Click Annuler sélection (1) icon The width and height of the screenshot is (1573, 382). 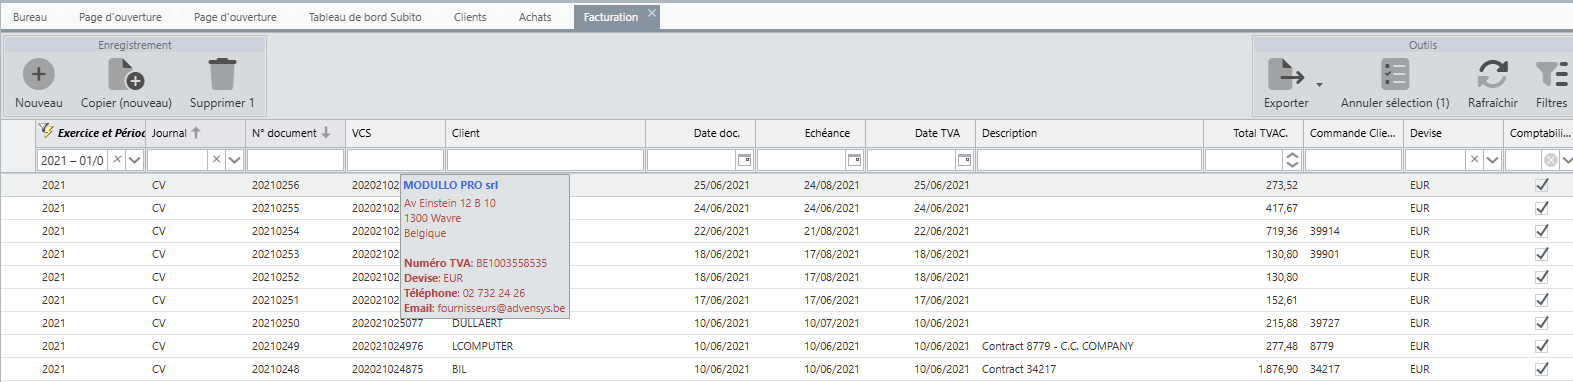1394,74
